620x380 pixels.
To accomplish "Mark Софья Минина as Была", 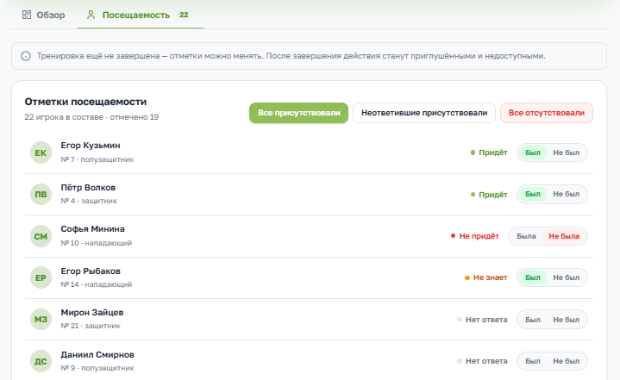I will [526, 236].
